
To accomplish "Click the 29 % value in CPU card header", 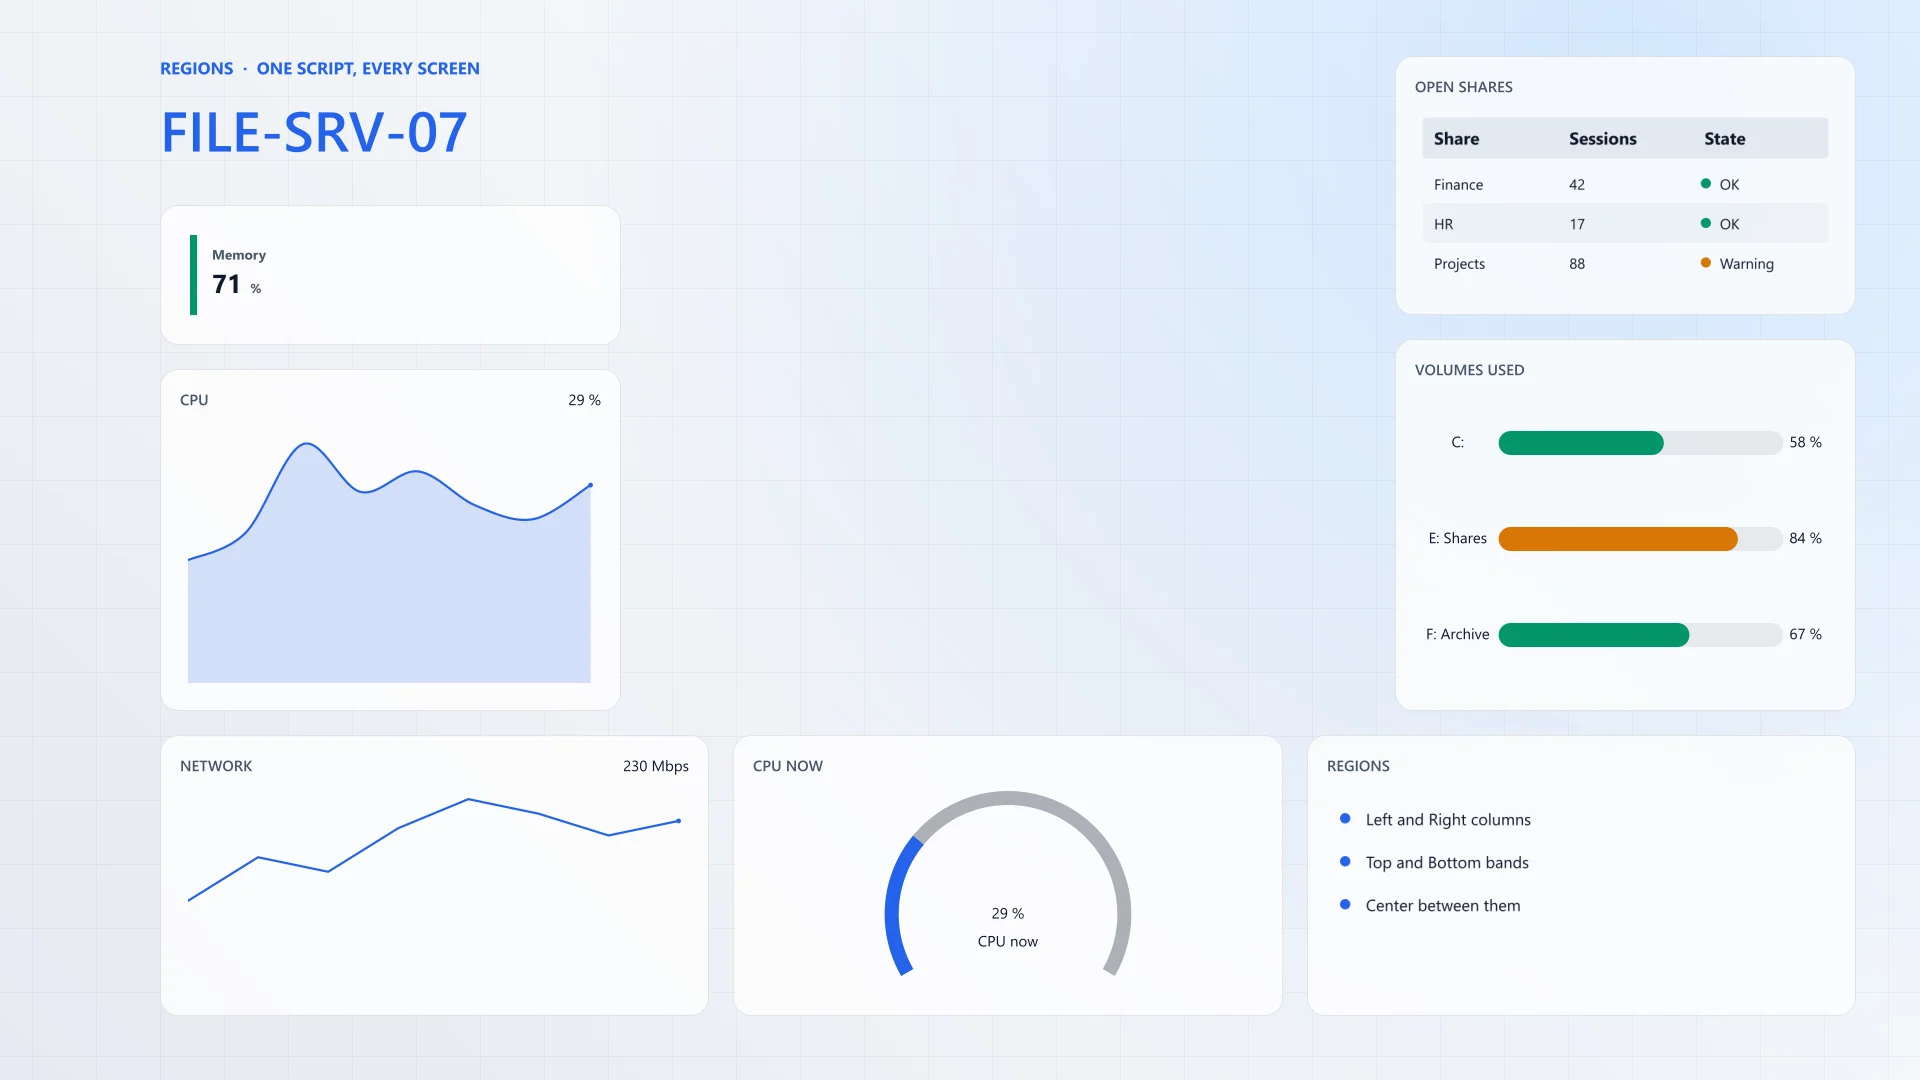I will pyautogui.click(x=584, y=400).
